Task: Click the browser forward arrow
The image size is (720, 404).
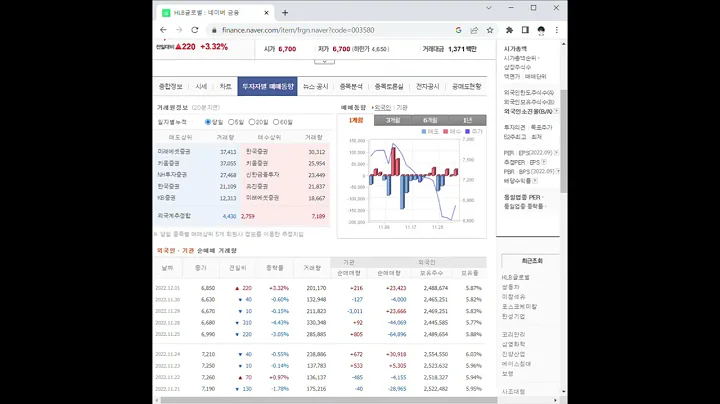Action: [179, 30]
